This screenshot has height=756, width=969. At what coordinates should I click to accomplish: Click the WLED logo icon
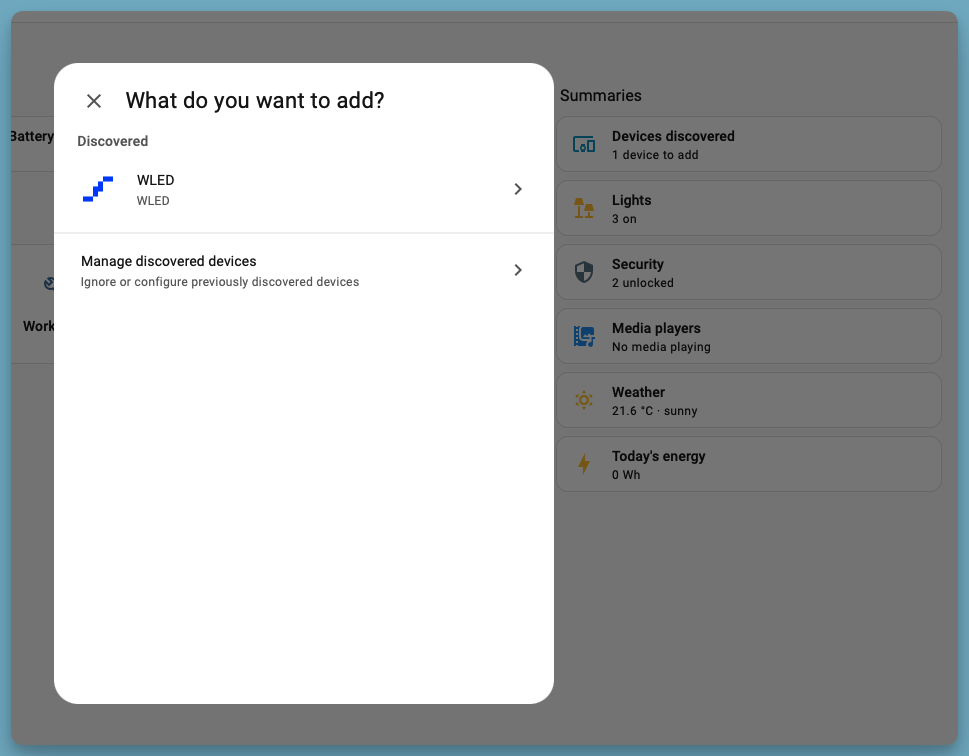pos(97,189)
